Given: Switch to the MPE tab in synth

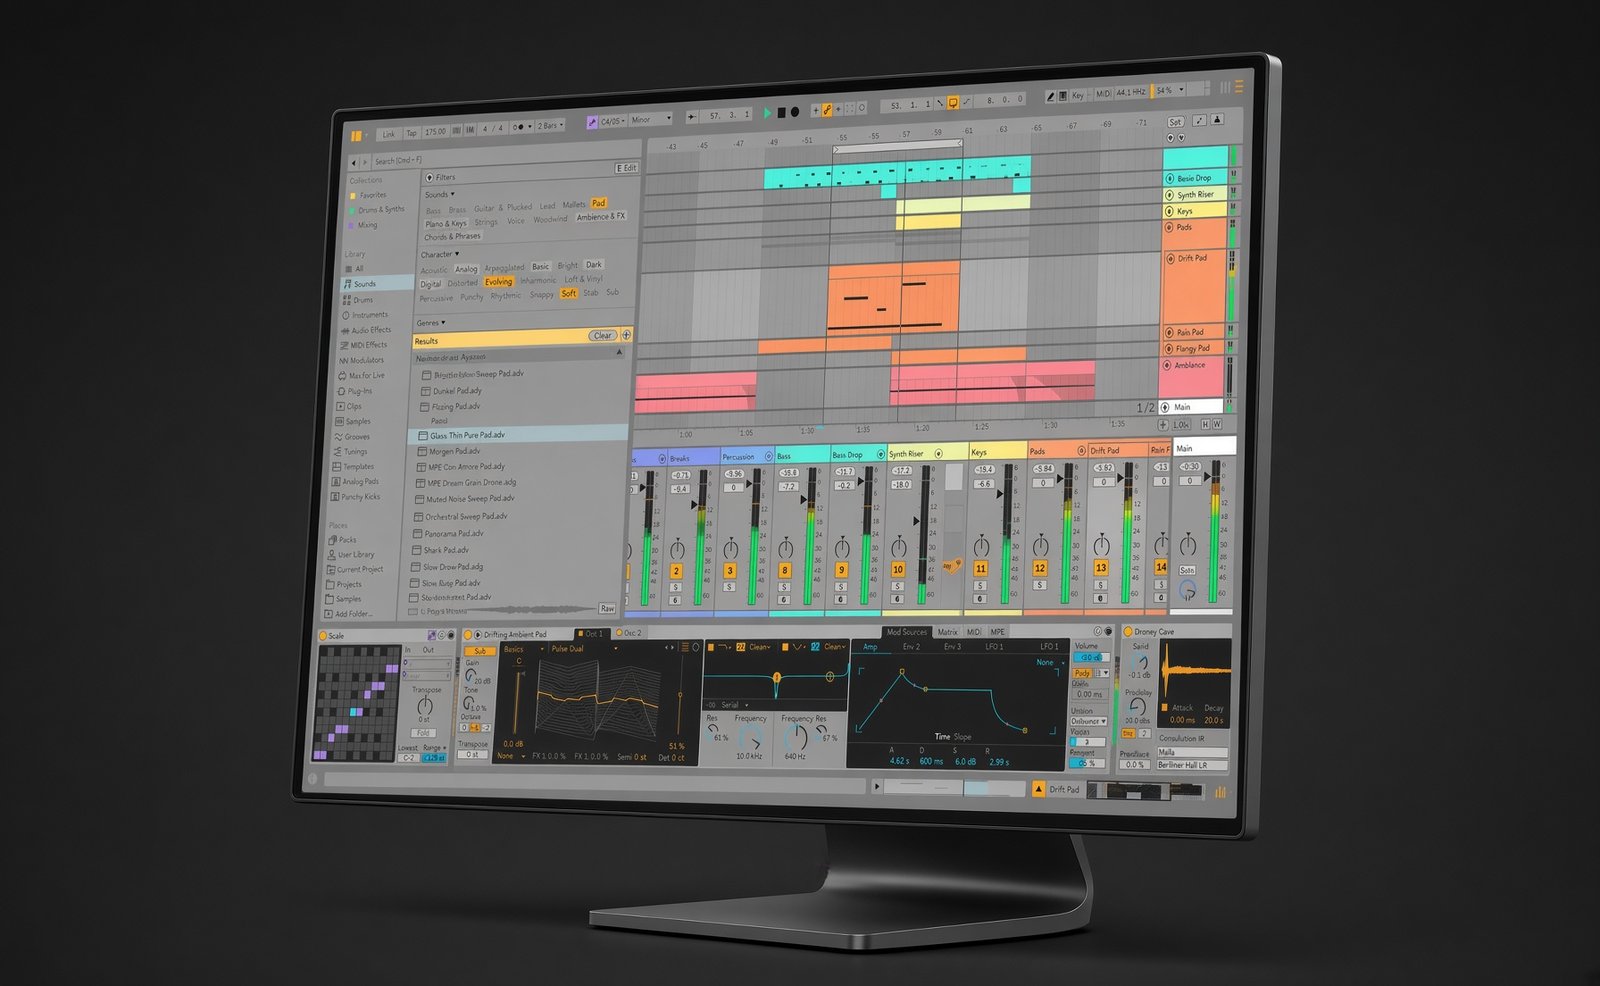Looking at the screenshot, I should click(x=997, y=632).
